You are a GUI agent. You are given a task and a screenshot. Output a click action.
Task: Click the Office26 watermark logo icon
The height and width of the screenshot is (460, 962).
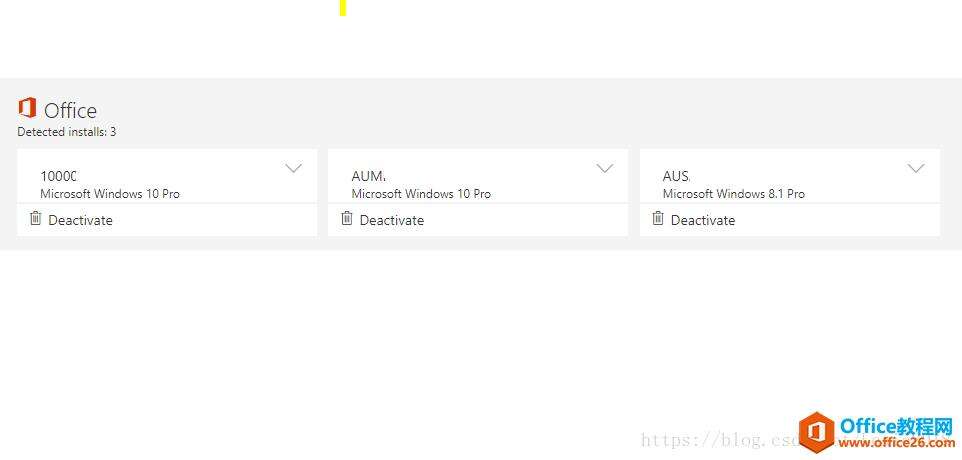pyautogui.click(x=817, y=432)
